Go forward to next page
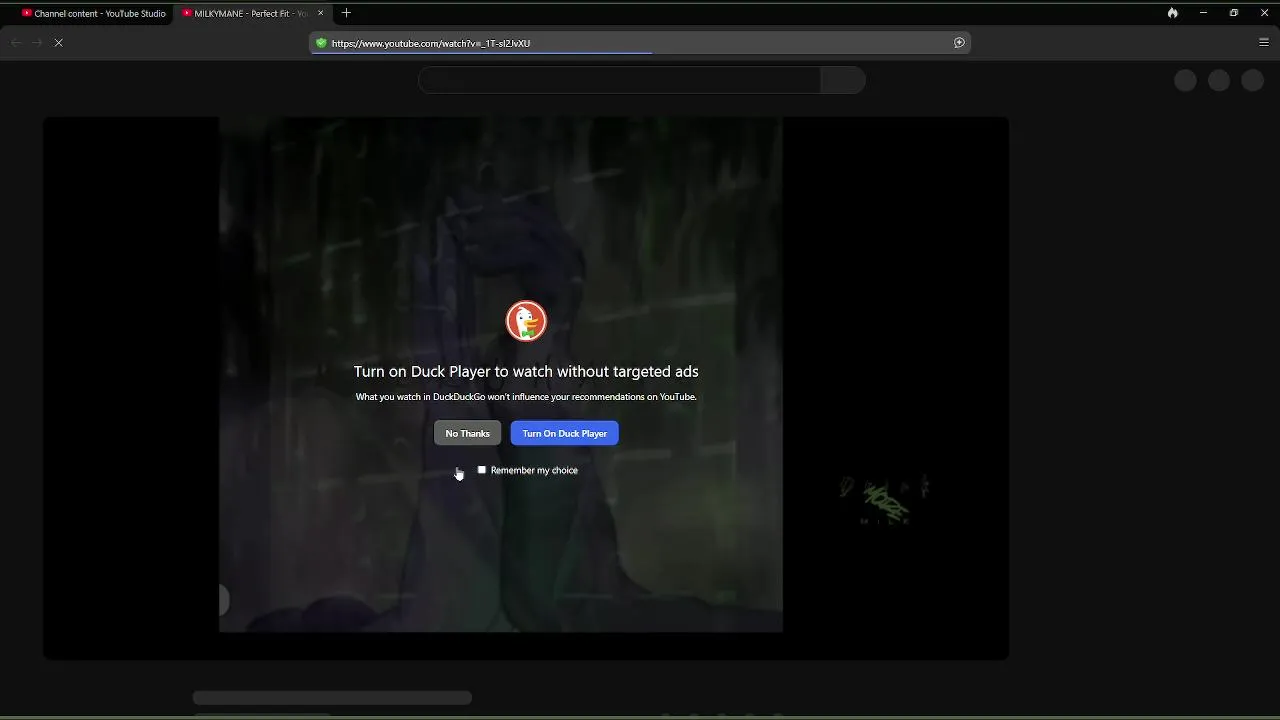 coord(36,43)
